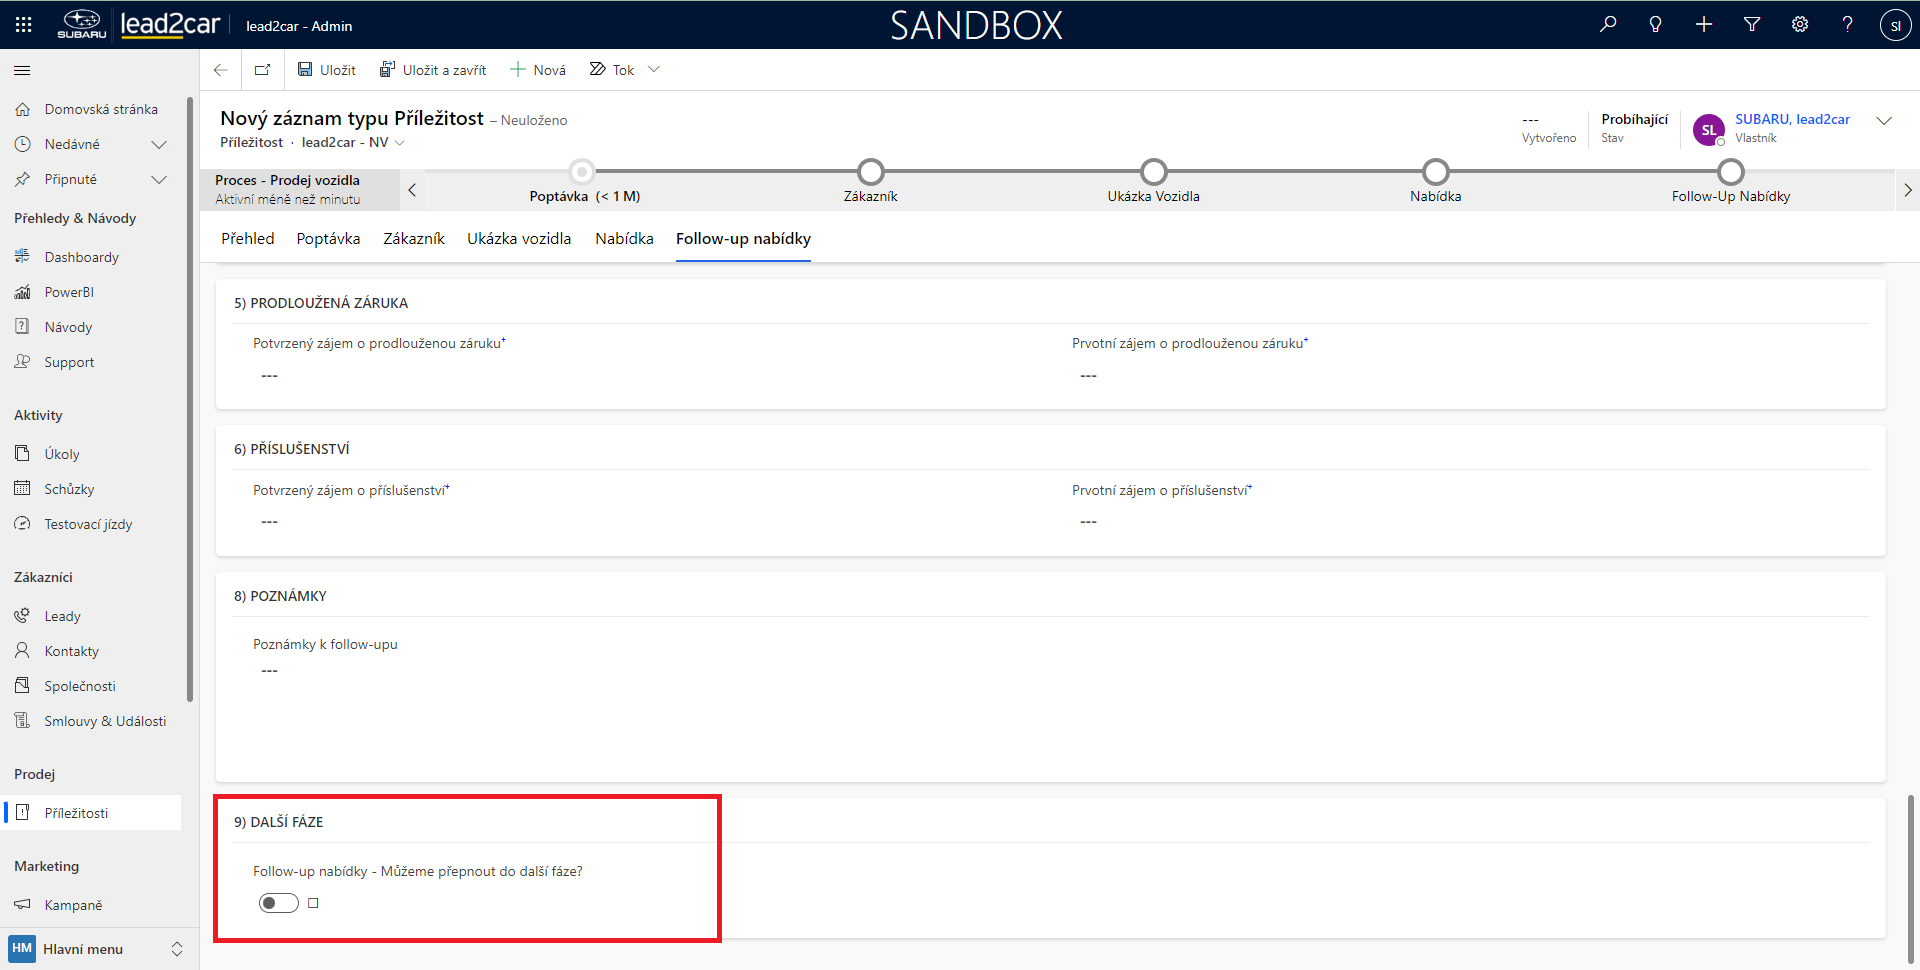Click the back arrow in command bar

point(221,70)
